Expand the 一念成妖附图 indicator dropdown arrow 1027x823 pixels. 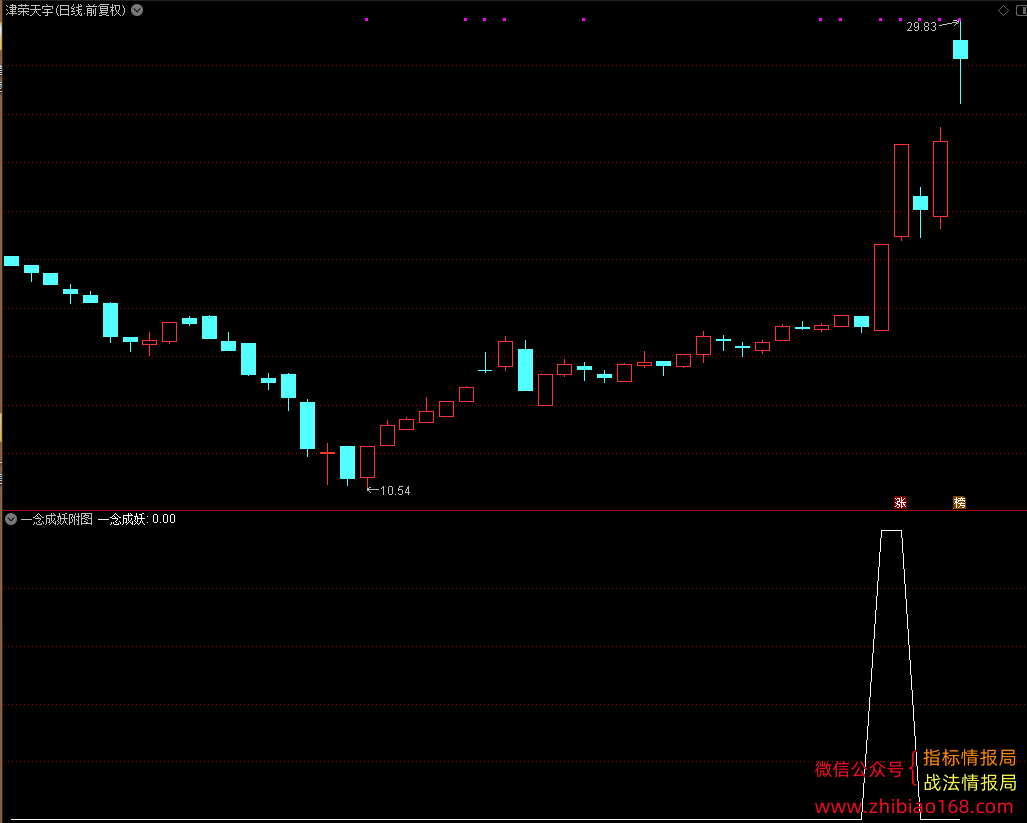(11, 519)
